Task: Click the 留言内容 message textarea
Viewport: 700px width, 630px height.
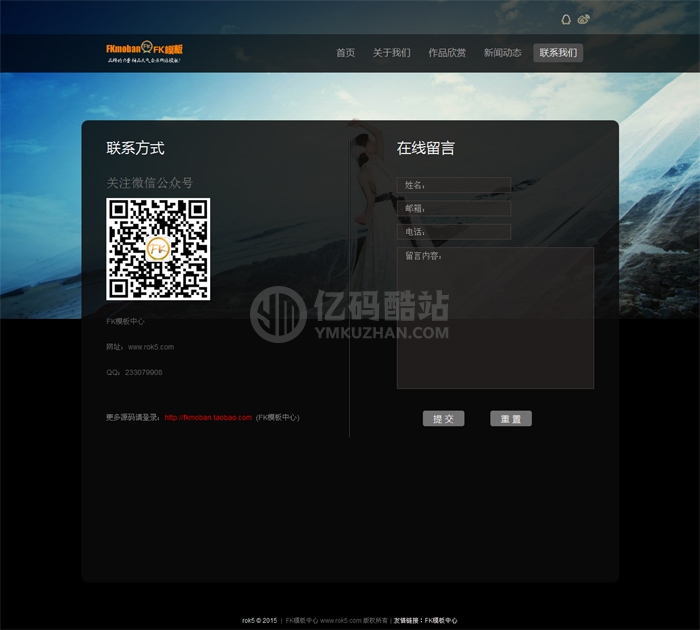Action: click(495, 320)
